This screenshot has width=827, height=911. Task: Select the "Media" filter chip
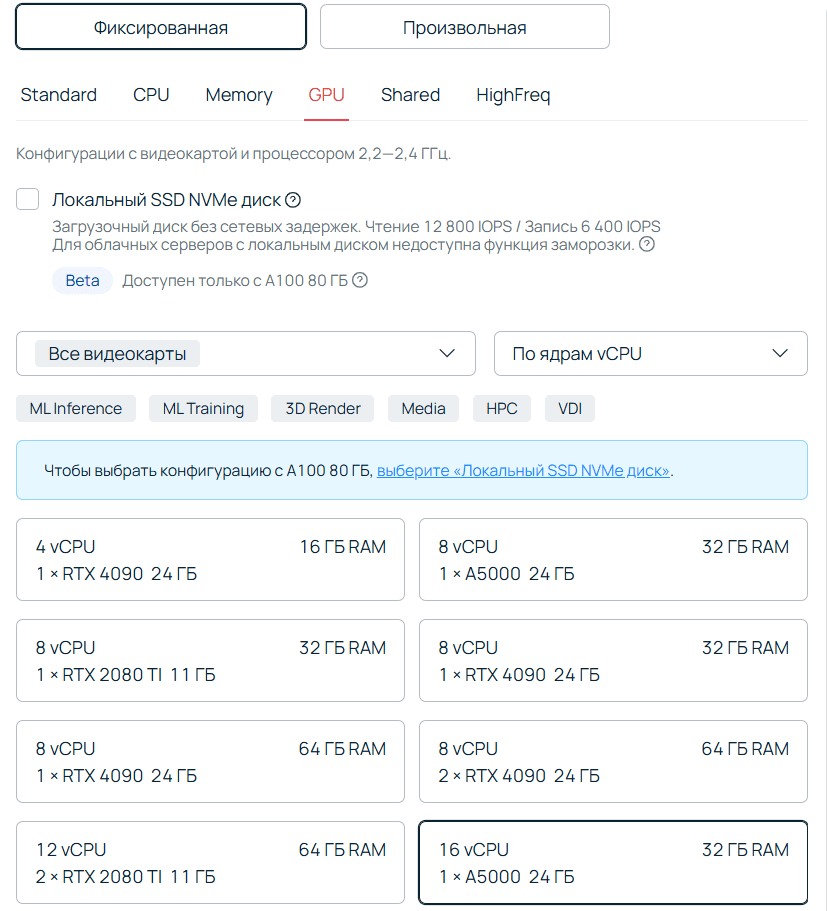coord(423,408)
